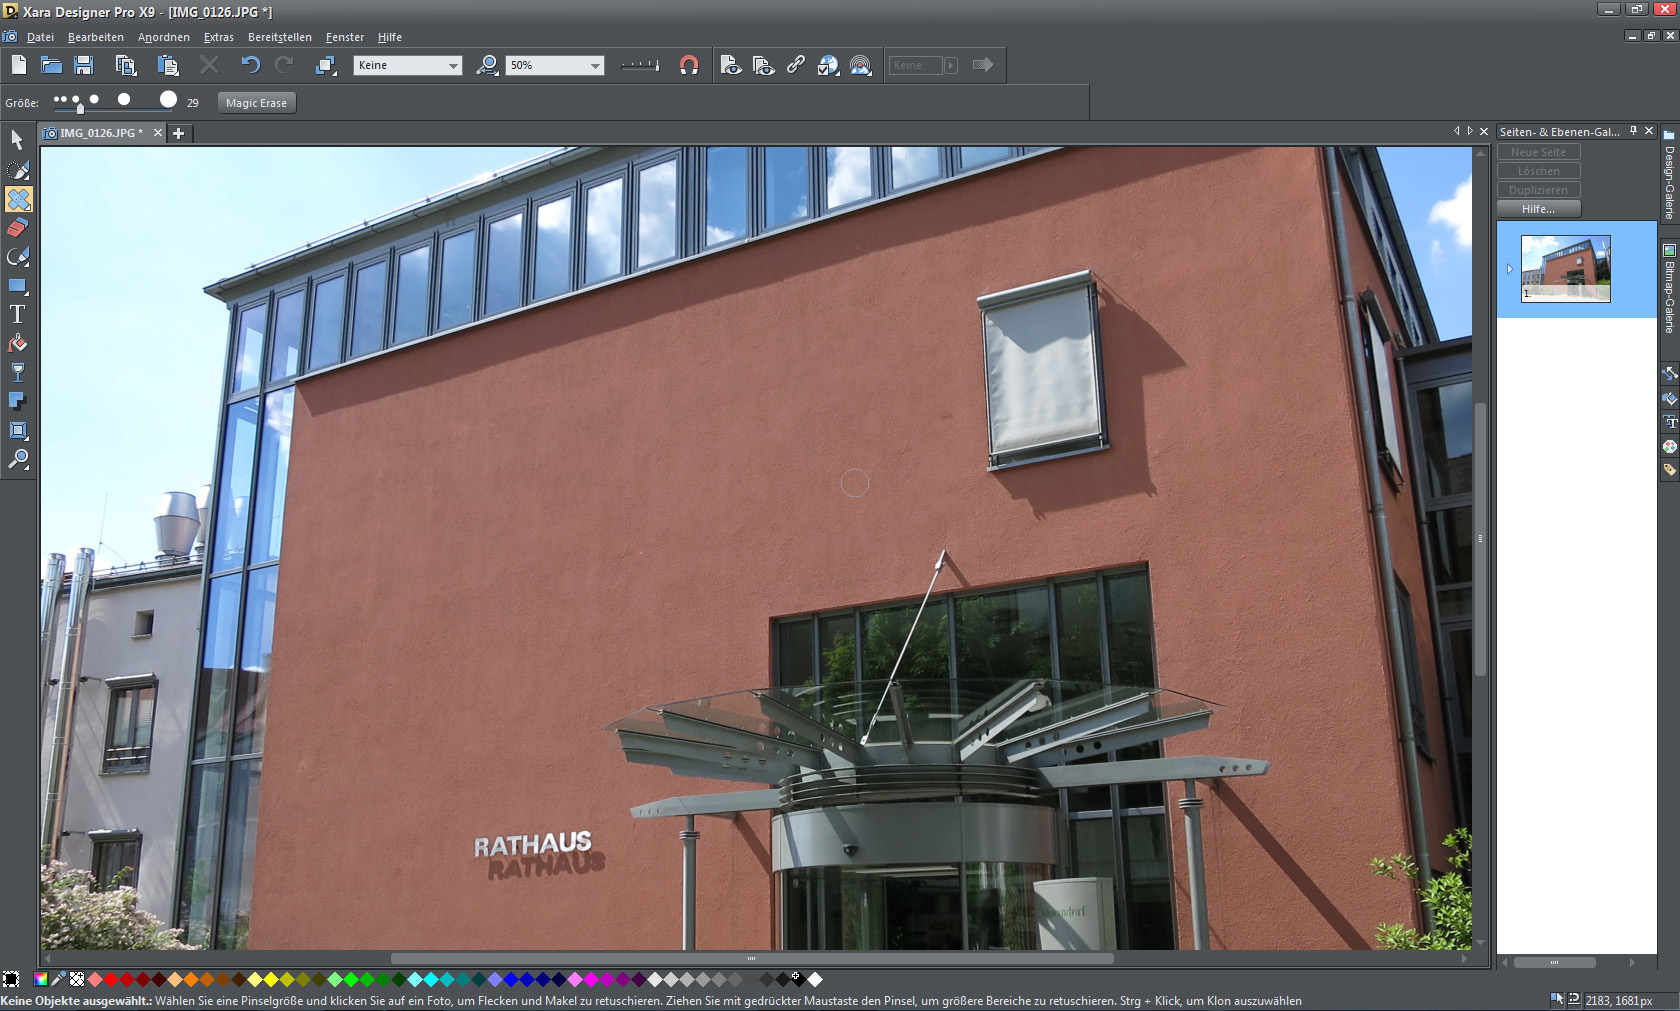
Task: Toggle the red magnet snapping icon
Action: pyautogui.click(x=689, y=65)
